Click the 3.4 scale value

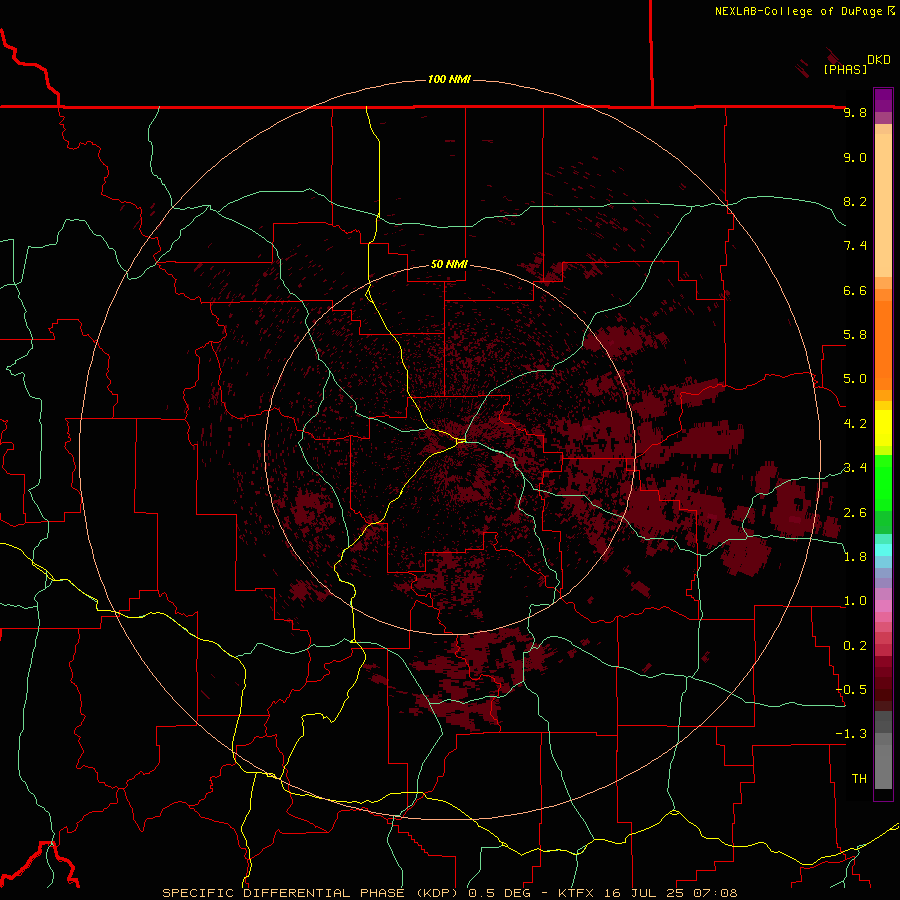(x=855, y=468)
